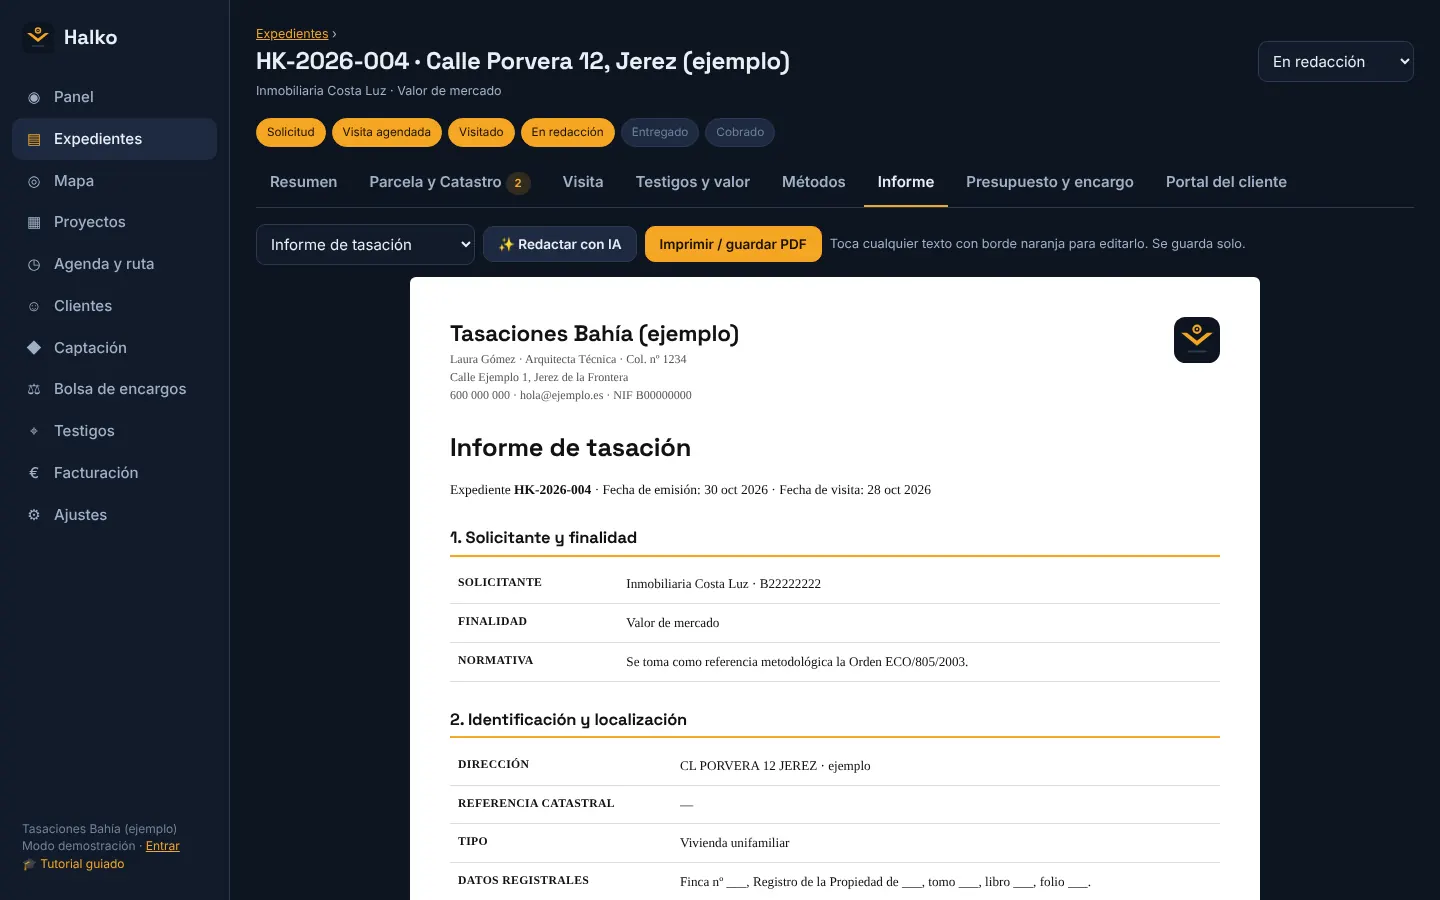Click the Solicitud stage pill
This screenshot has width=1440, height=900.
coord(291,132)
